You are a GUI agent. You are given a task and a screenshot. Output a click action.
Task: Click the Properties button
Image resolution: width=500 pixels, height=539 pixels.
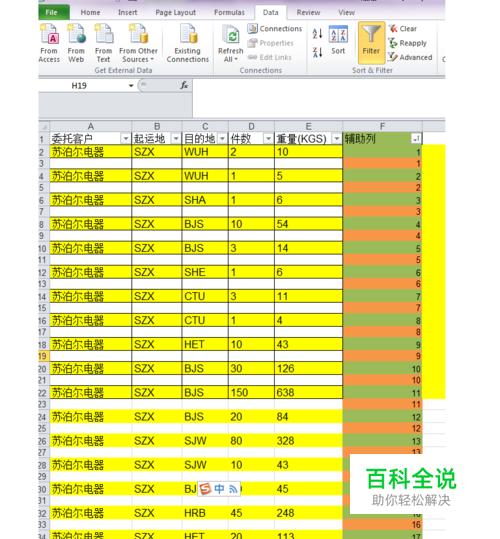coord(271,43)
